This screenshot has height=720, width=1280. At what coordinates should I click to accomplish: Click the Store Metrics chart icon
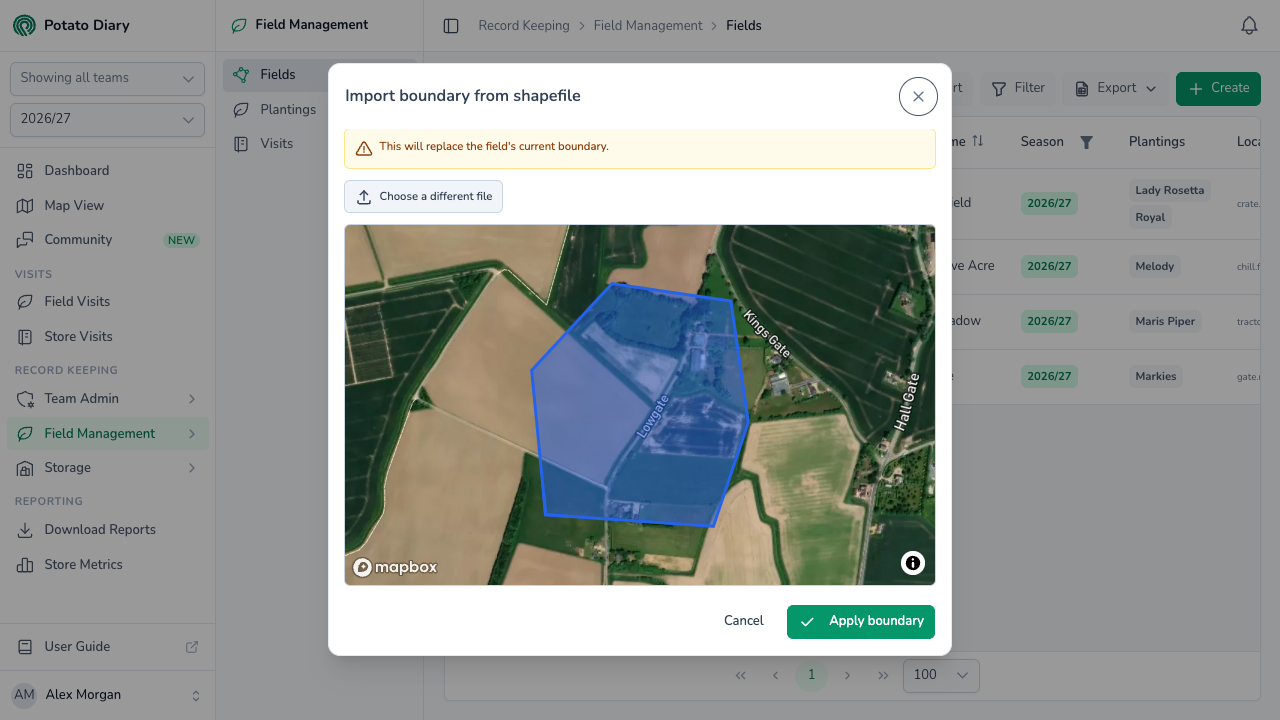(25, 565)
